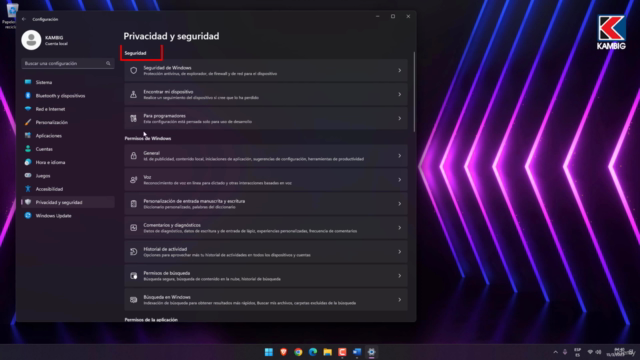Click the magnifier icon in the search box

[x=108, y=63]
